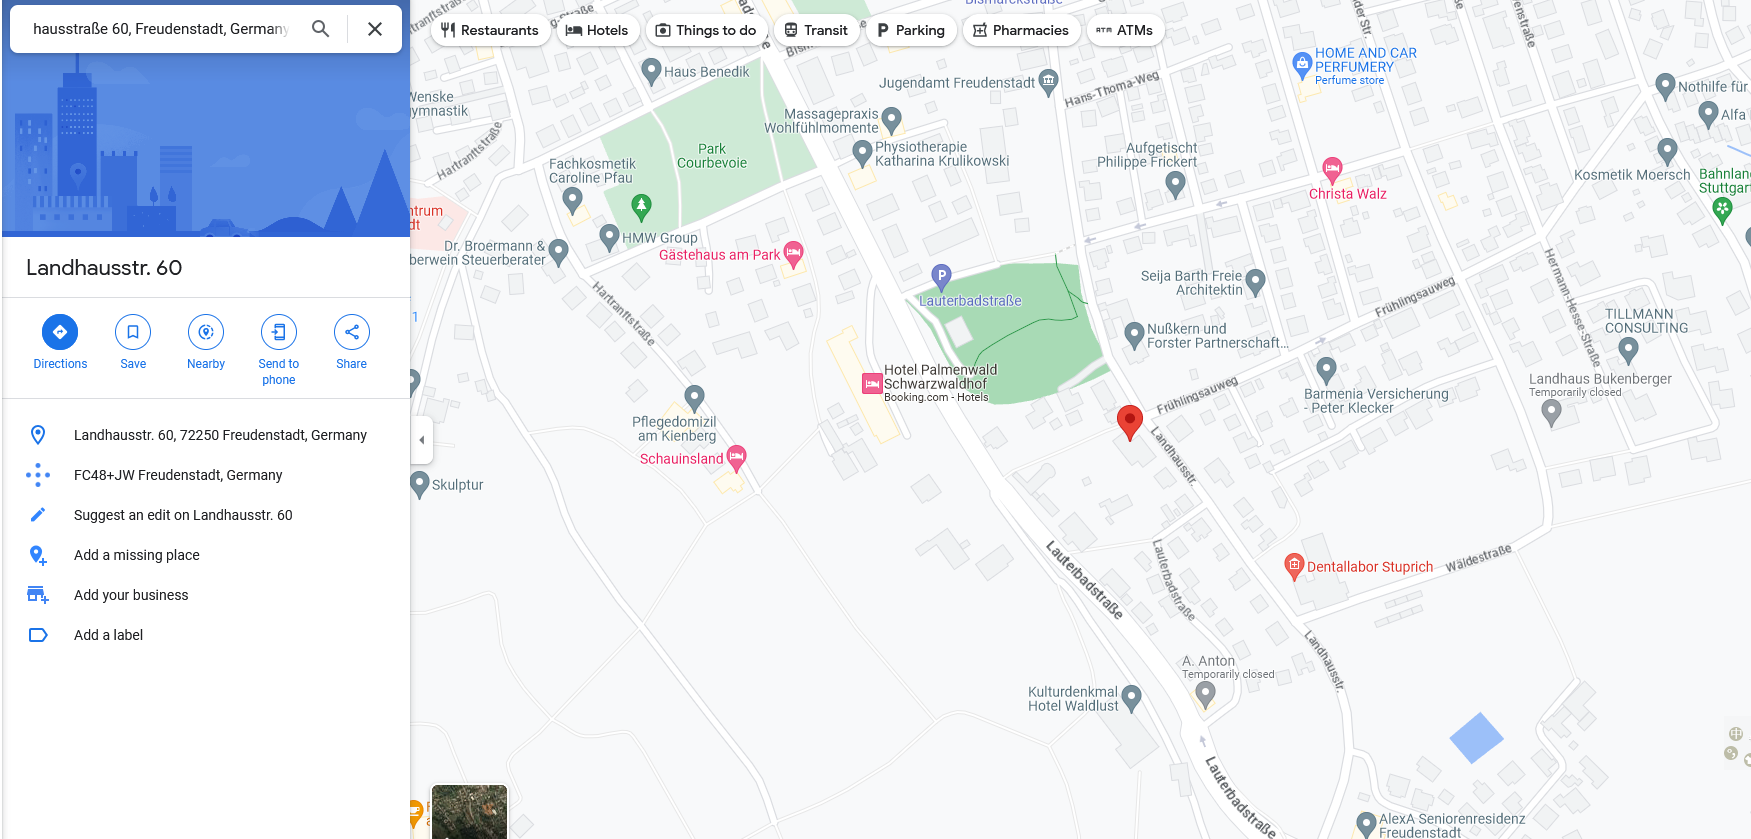The image size is (1751, 839).
Task: Select the red Landhausstr. 60 map pin
Action: 1130,423
